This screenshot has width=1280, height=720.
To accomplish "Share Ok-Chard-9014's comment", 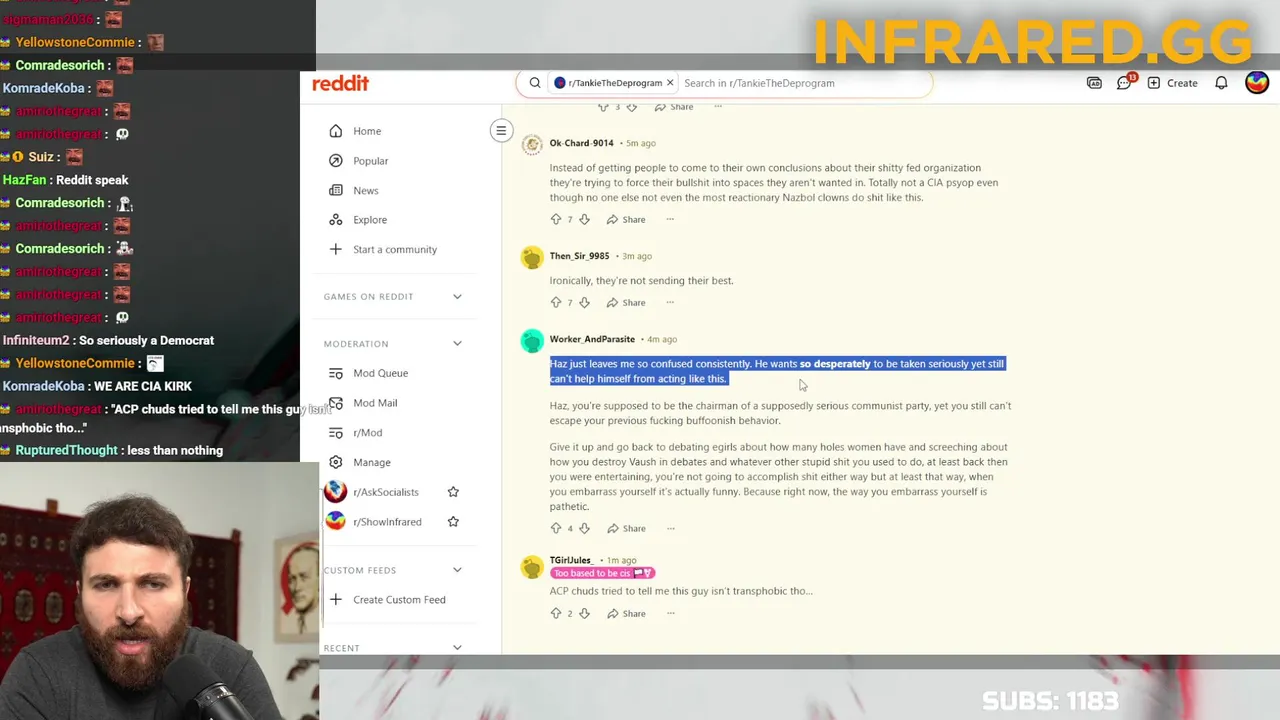I will [626, 219].
